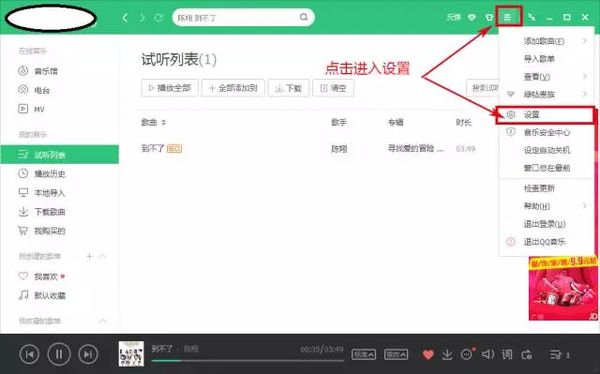Download the playing song from player bar
The width and height of the screenshot is (600, 374).
447,355
